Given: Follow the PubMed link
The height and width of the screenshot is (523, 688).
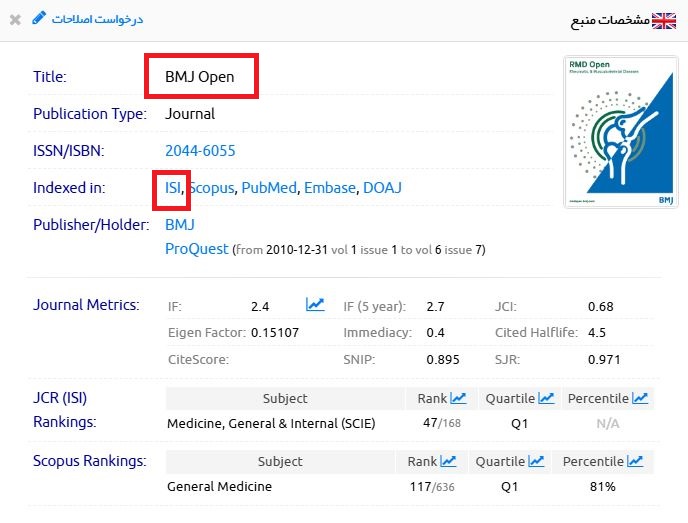Looking at the screenshot, I should coord(268,187).
